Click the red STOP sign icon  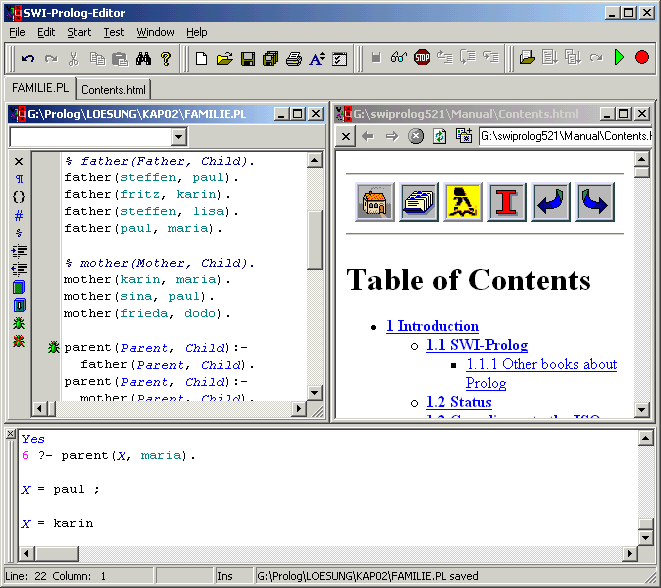pos(422,57)
